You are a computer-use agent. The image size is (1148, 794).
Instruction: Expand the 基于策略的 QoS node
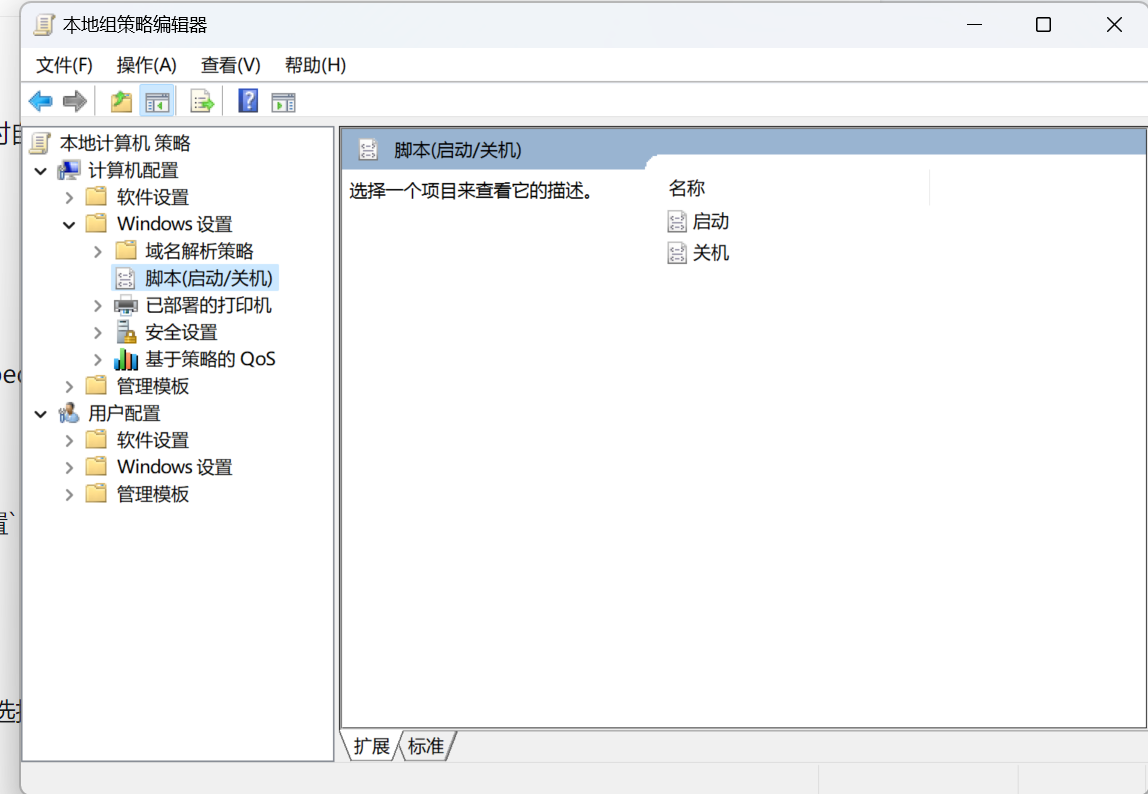click(x=97, y=360)
